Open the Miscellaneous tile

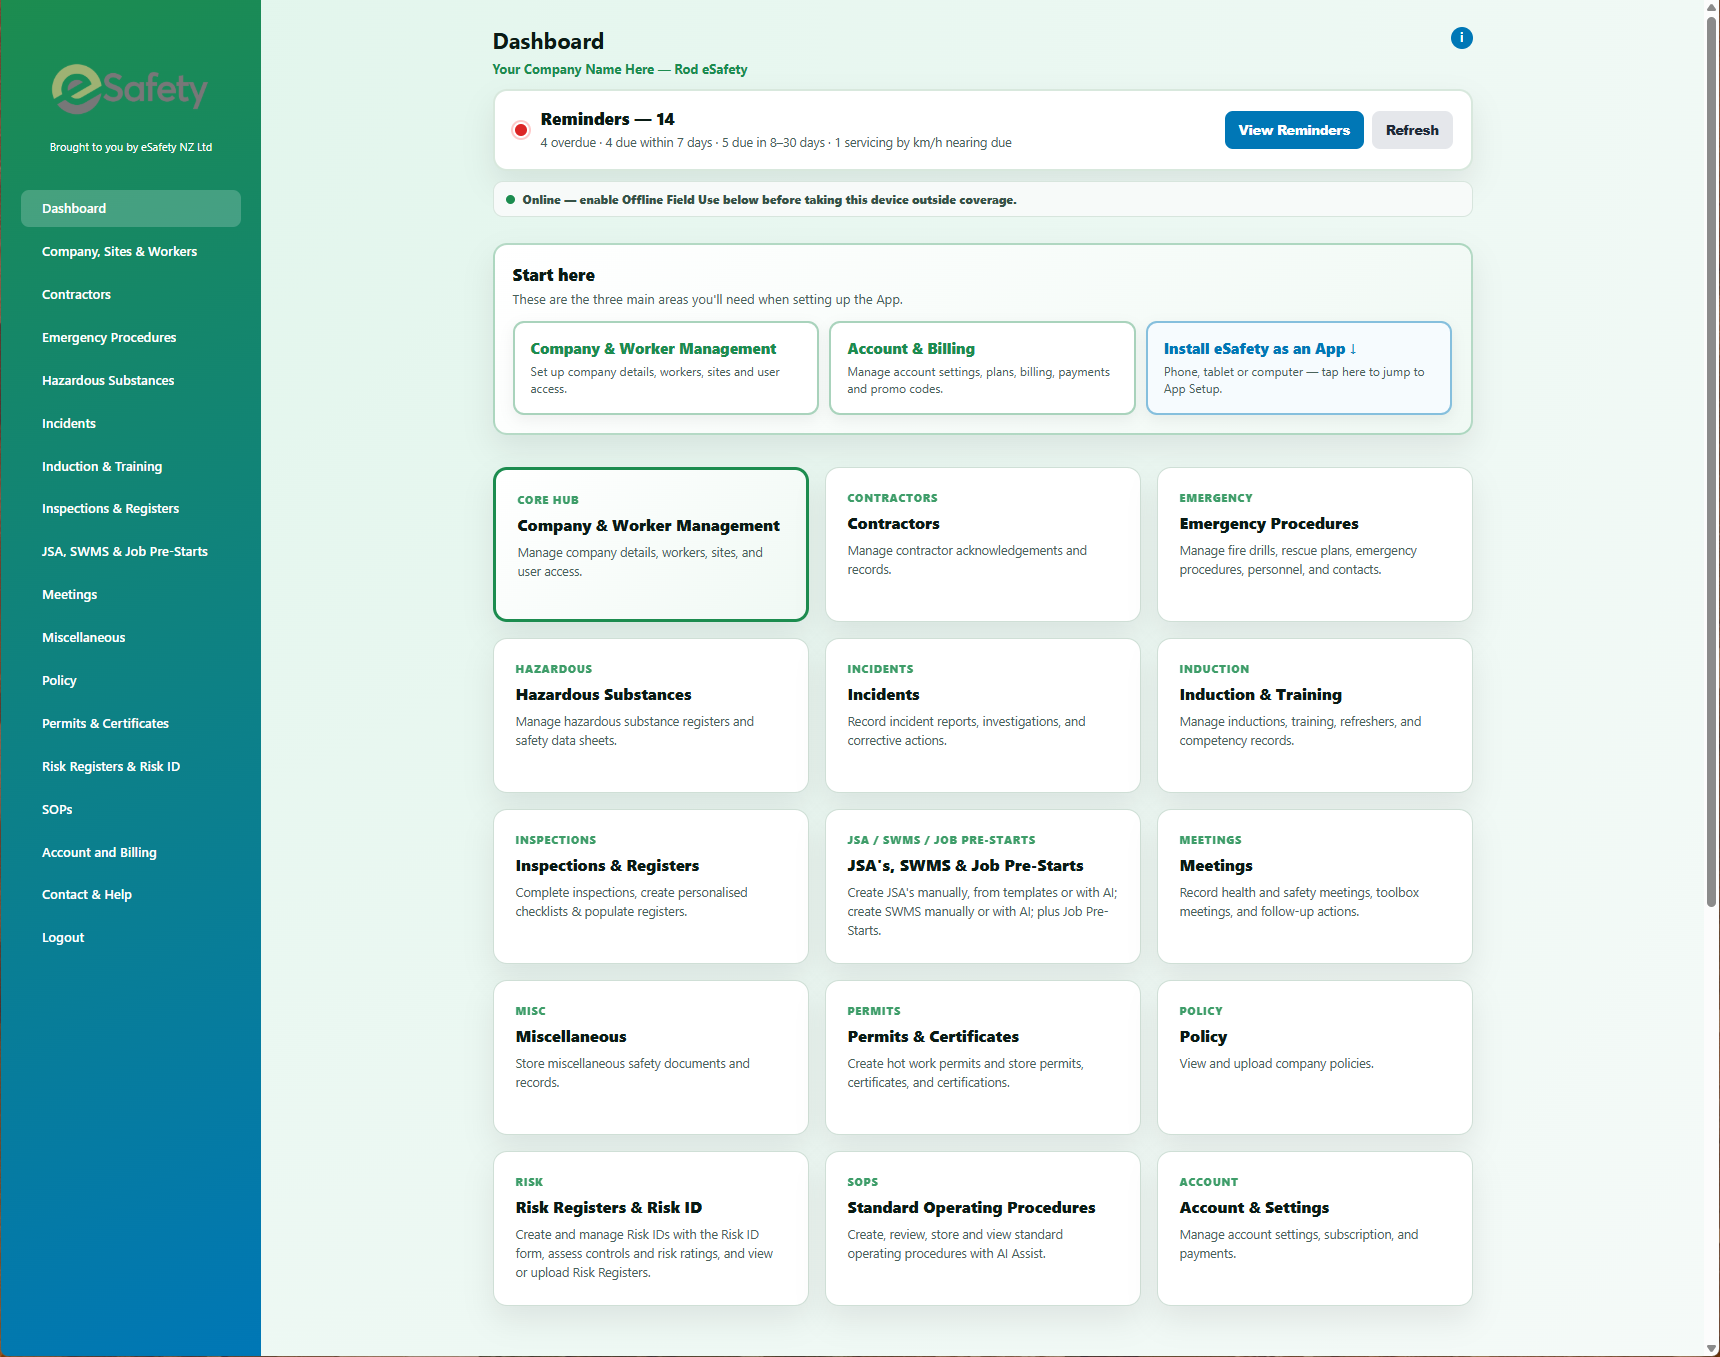coord(651,1057)
